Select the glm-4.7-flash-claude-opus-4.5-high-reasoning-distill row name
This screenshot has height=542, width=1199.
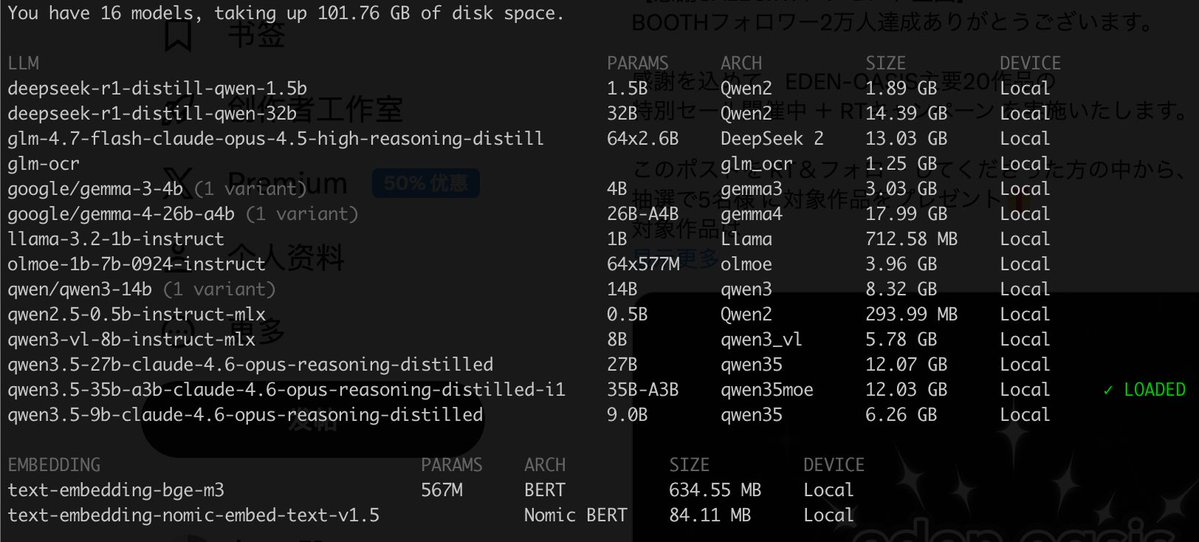point(276,138)
